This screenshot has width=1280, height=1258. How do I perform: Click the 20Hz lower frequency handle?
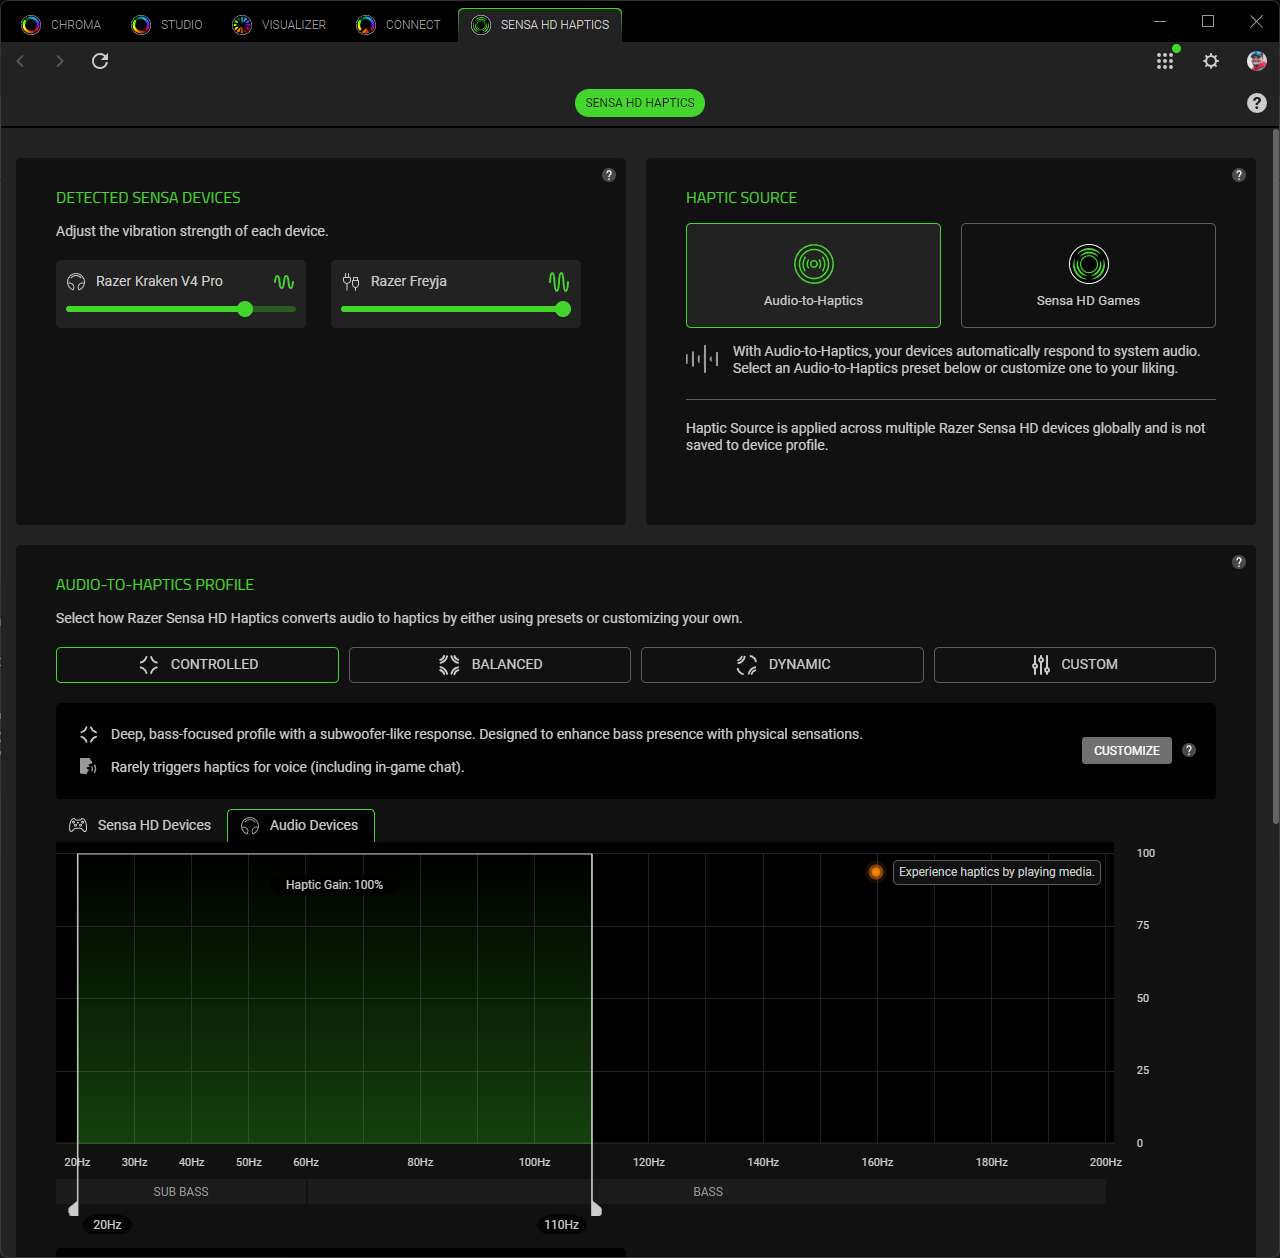(73, 1209)
